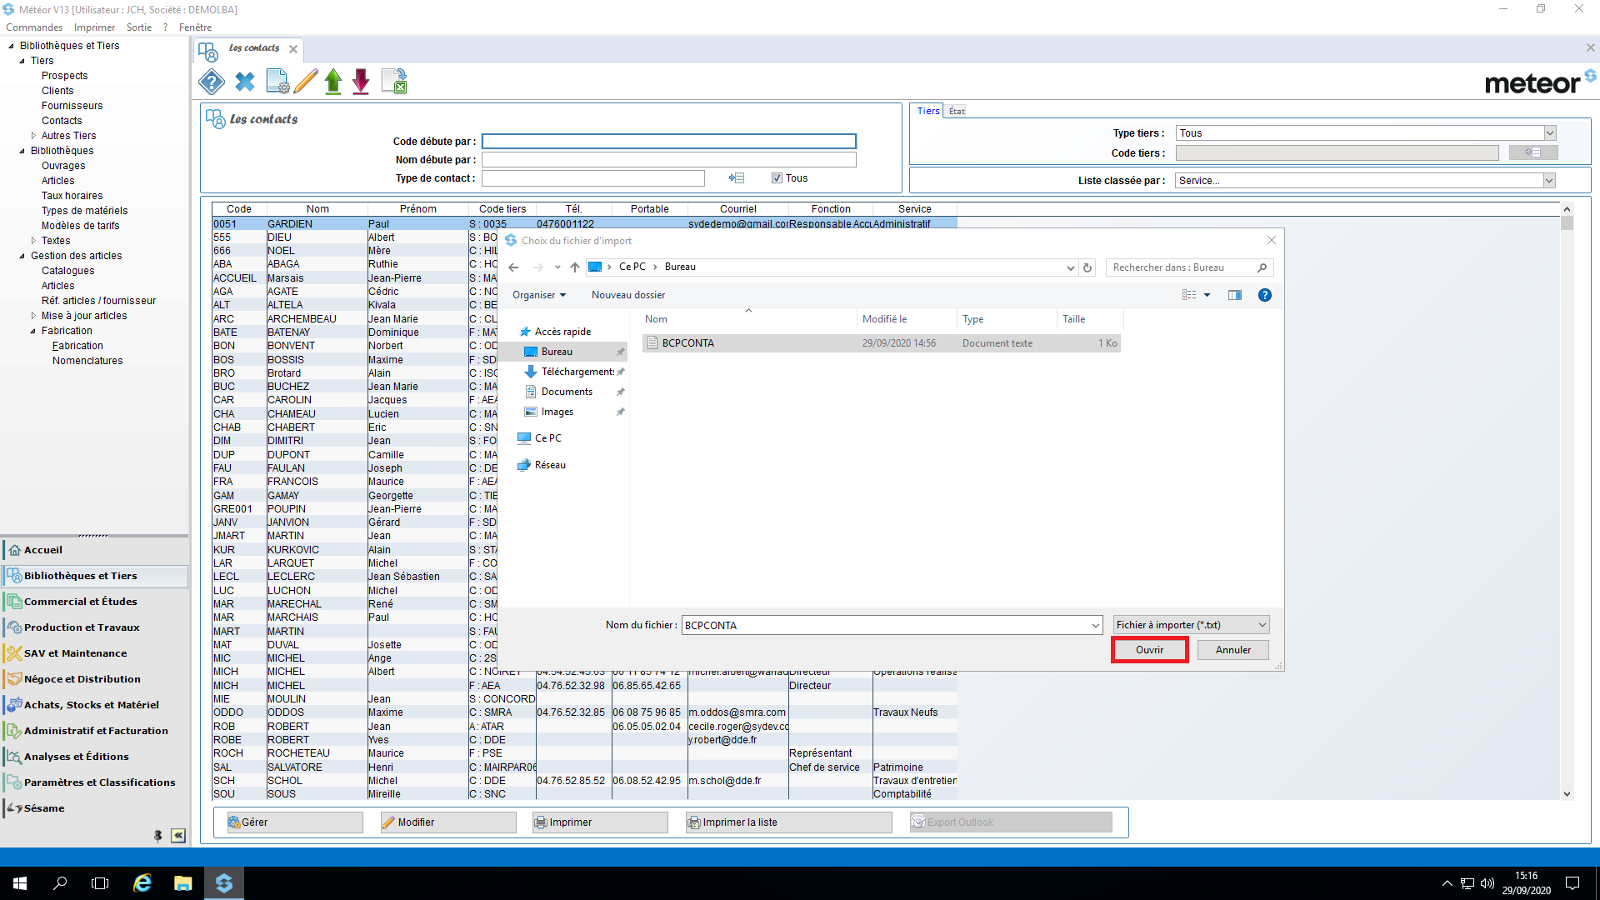
Task: Refresh the Bureau folder in file dialog
Action: pos(1088,268)
